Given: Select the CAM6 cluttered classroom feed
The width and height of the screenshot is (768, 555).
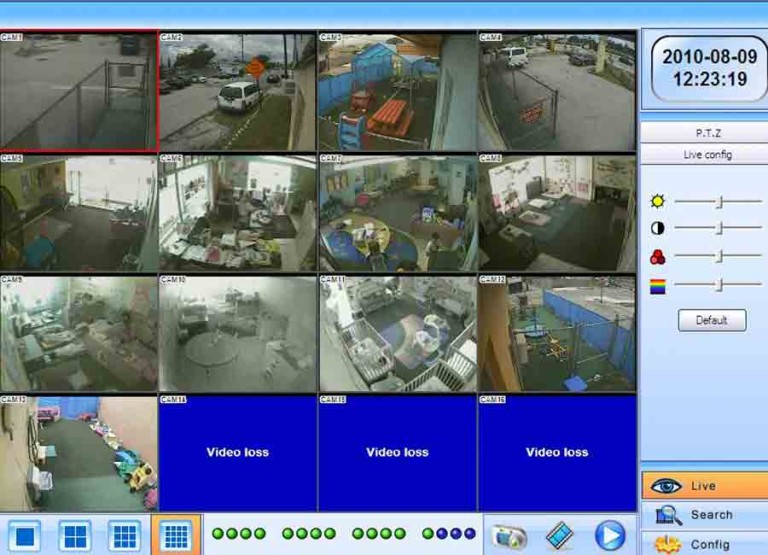Looking at the screenshot, I should pos(238,213).
